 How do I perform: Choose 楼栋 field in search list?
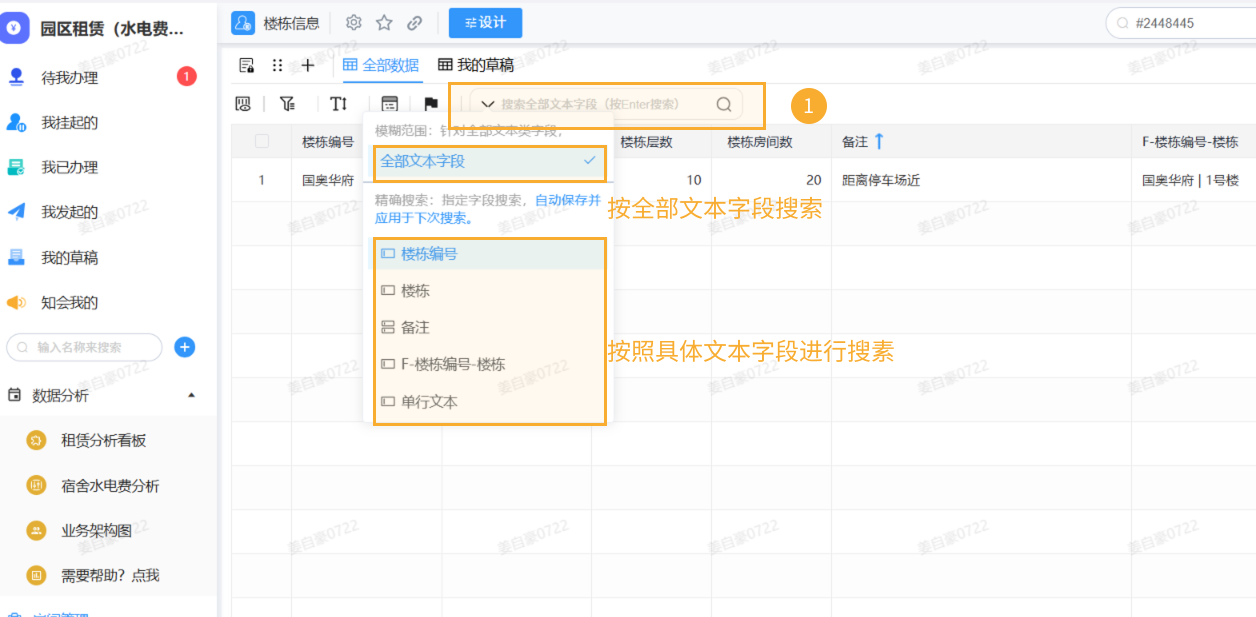(x=489, y=291)
